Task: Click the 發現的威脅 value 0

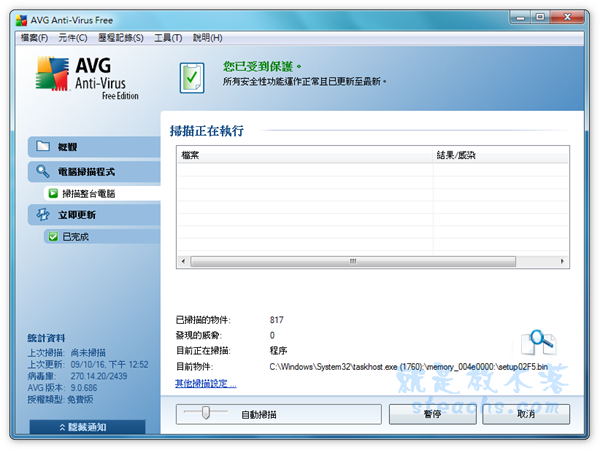Action: [272, 336]
